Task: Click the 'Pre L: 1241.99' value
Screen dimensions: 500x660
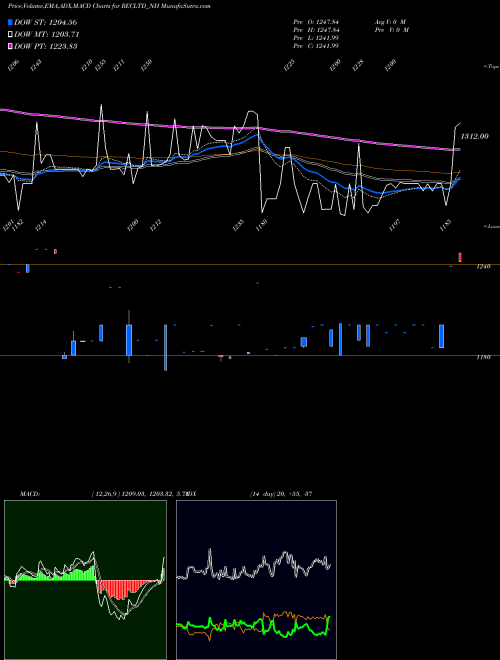Action: (x=316, y=38)
